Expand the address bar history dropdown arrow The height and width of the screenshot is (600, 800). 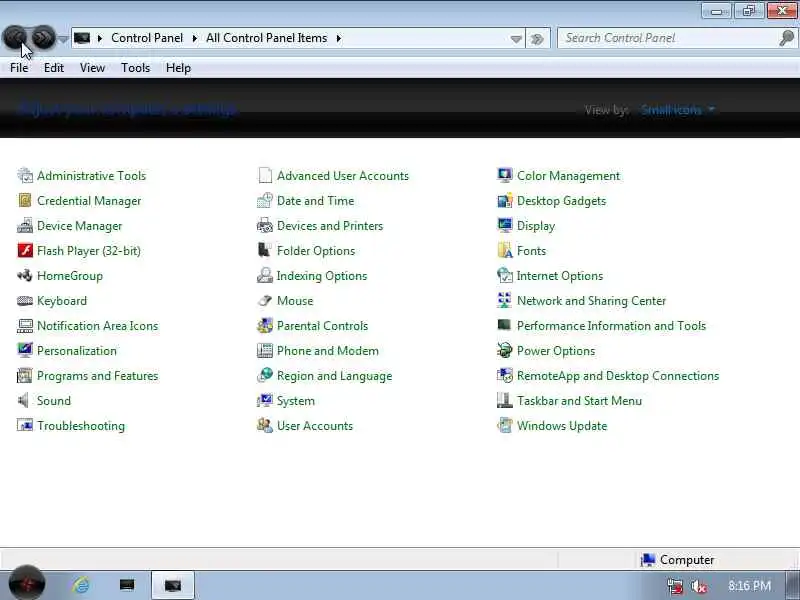[516, 39]
